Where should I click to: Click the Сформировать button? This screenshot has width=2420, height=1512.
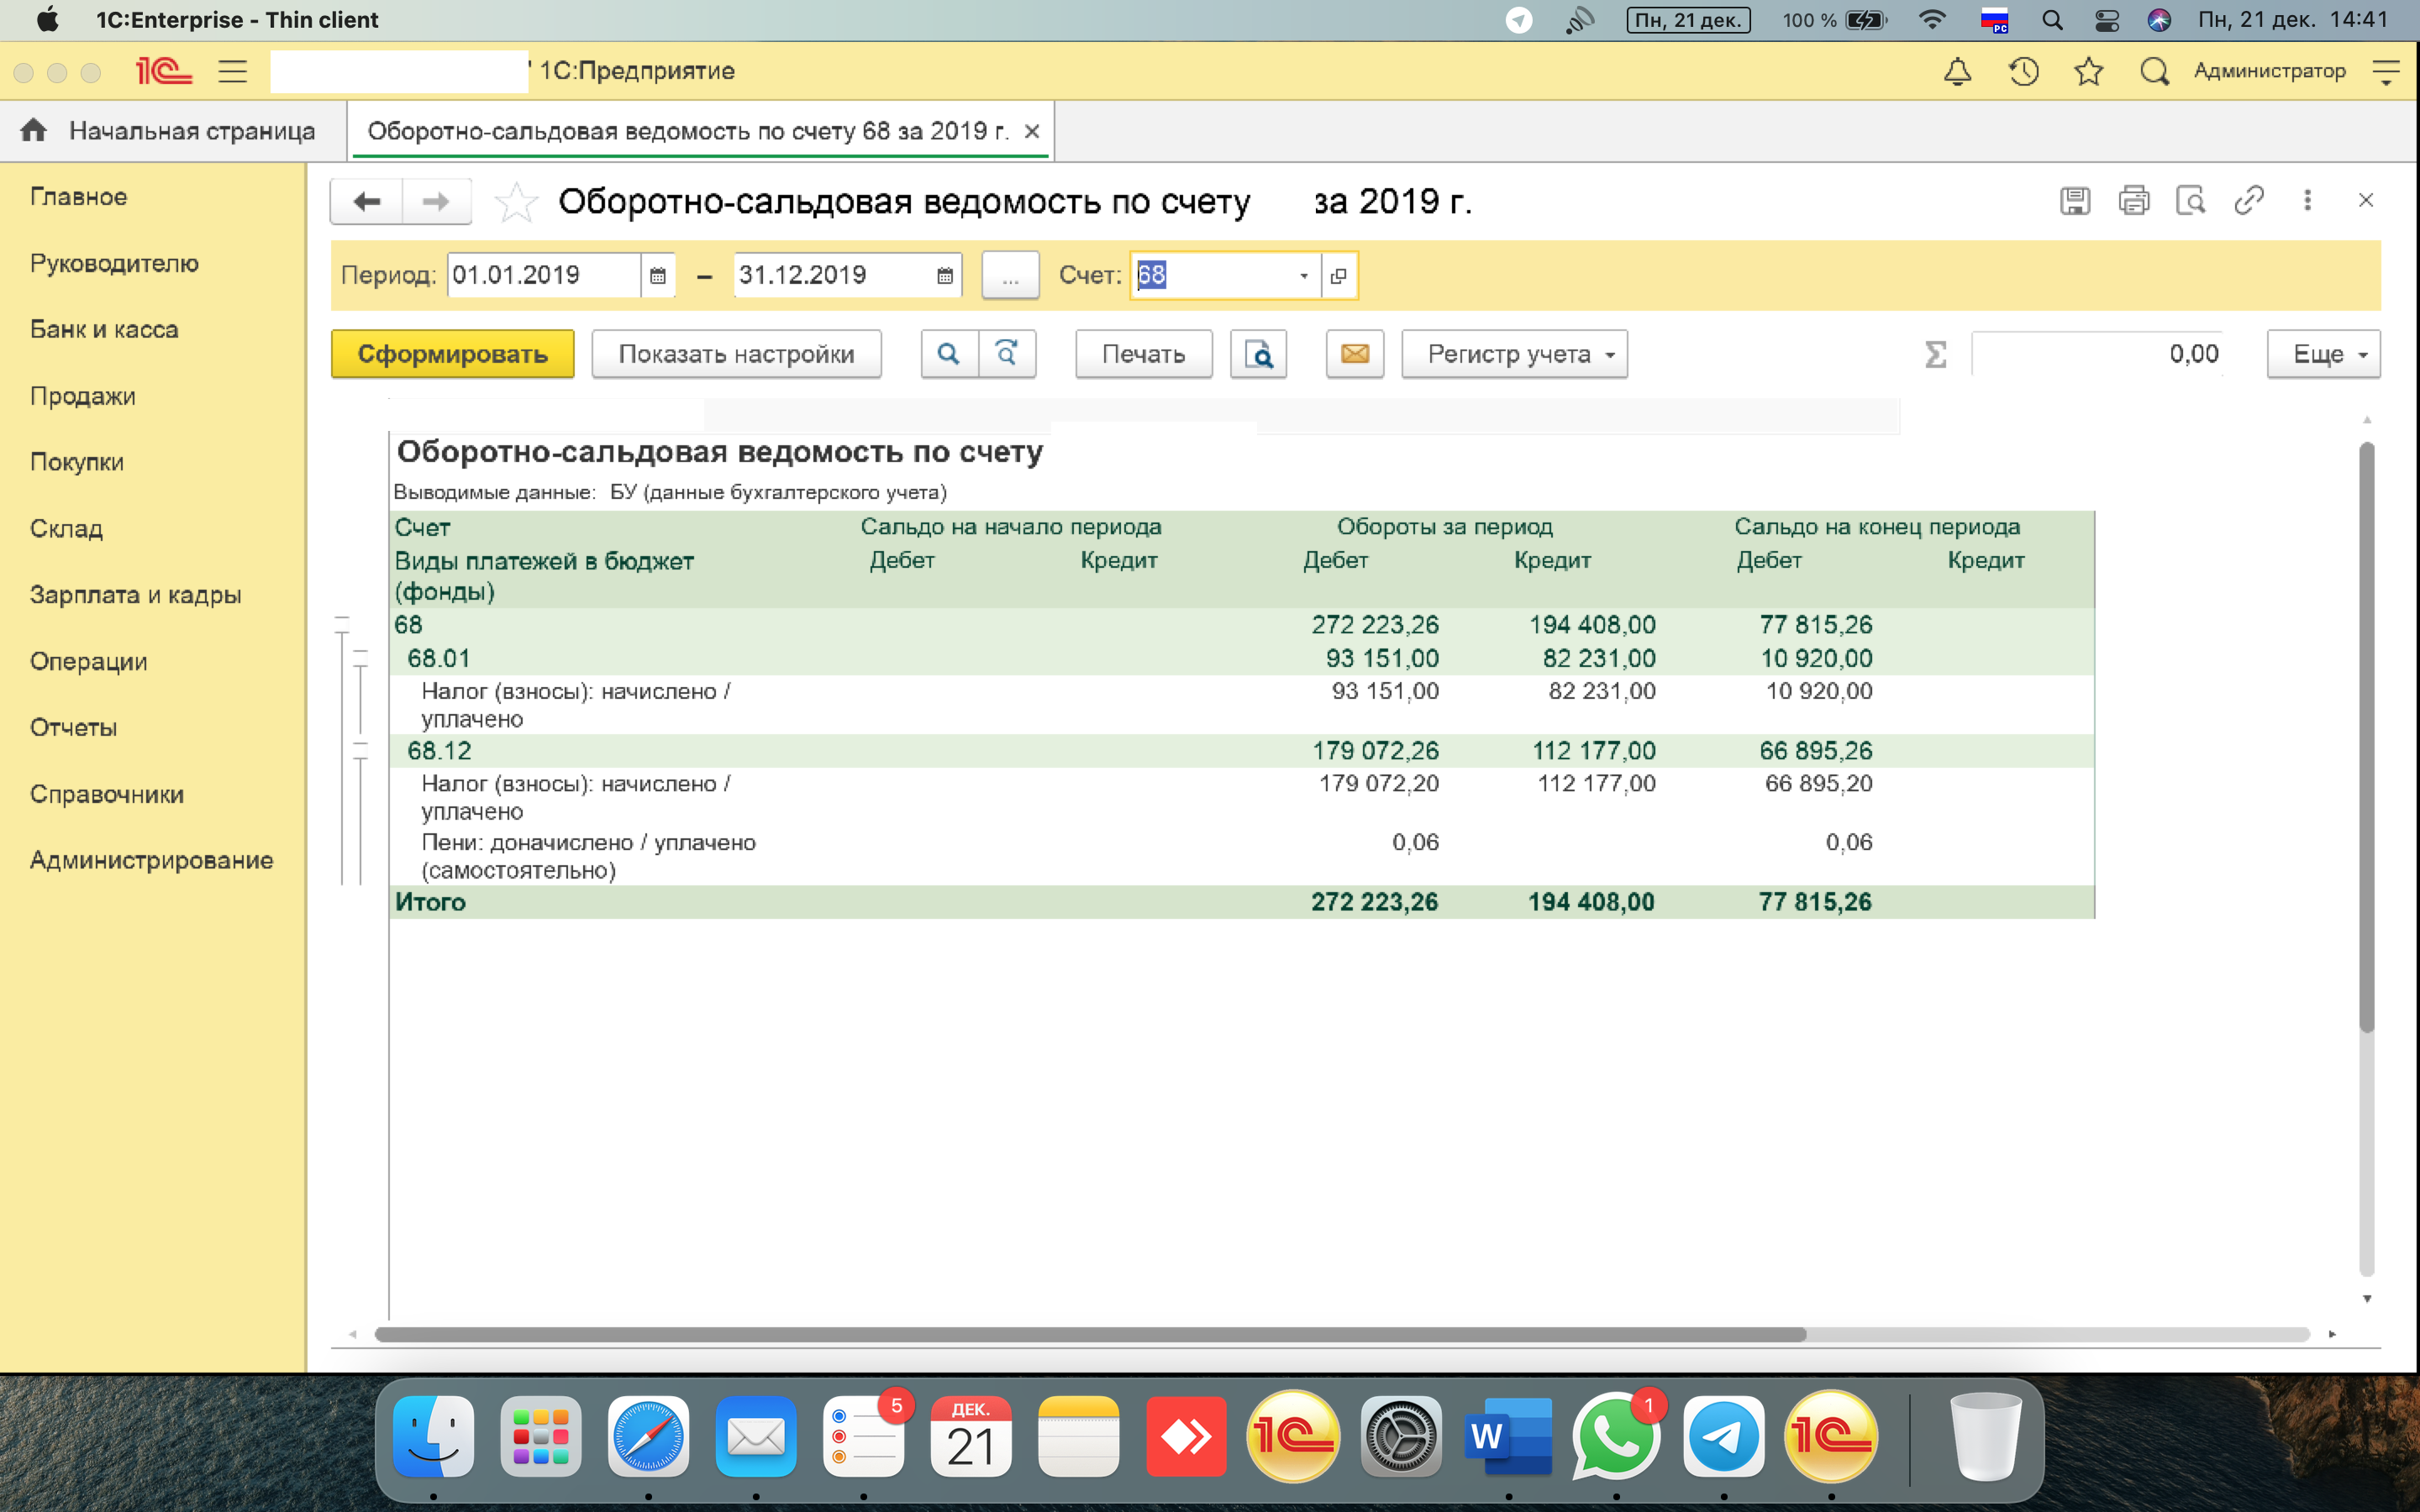(x=452, y=354)
